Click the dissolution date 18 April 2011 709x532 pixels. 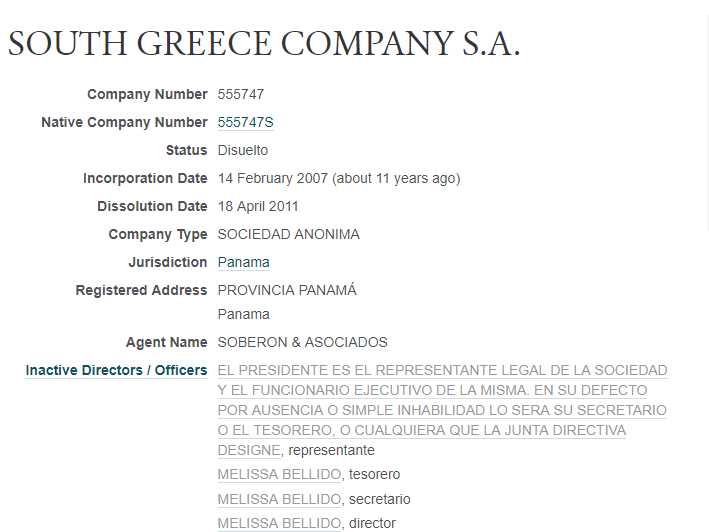coord(258,207)
